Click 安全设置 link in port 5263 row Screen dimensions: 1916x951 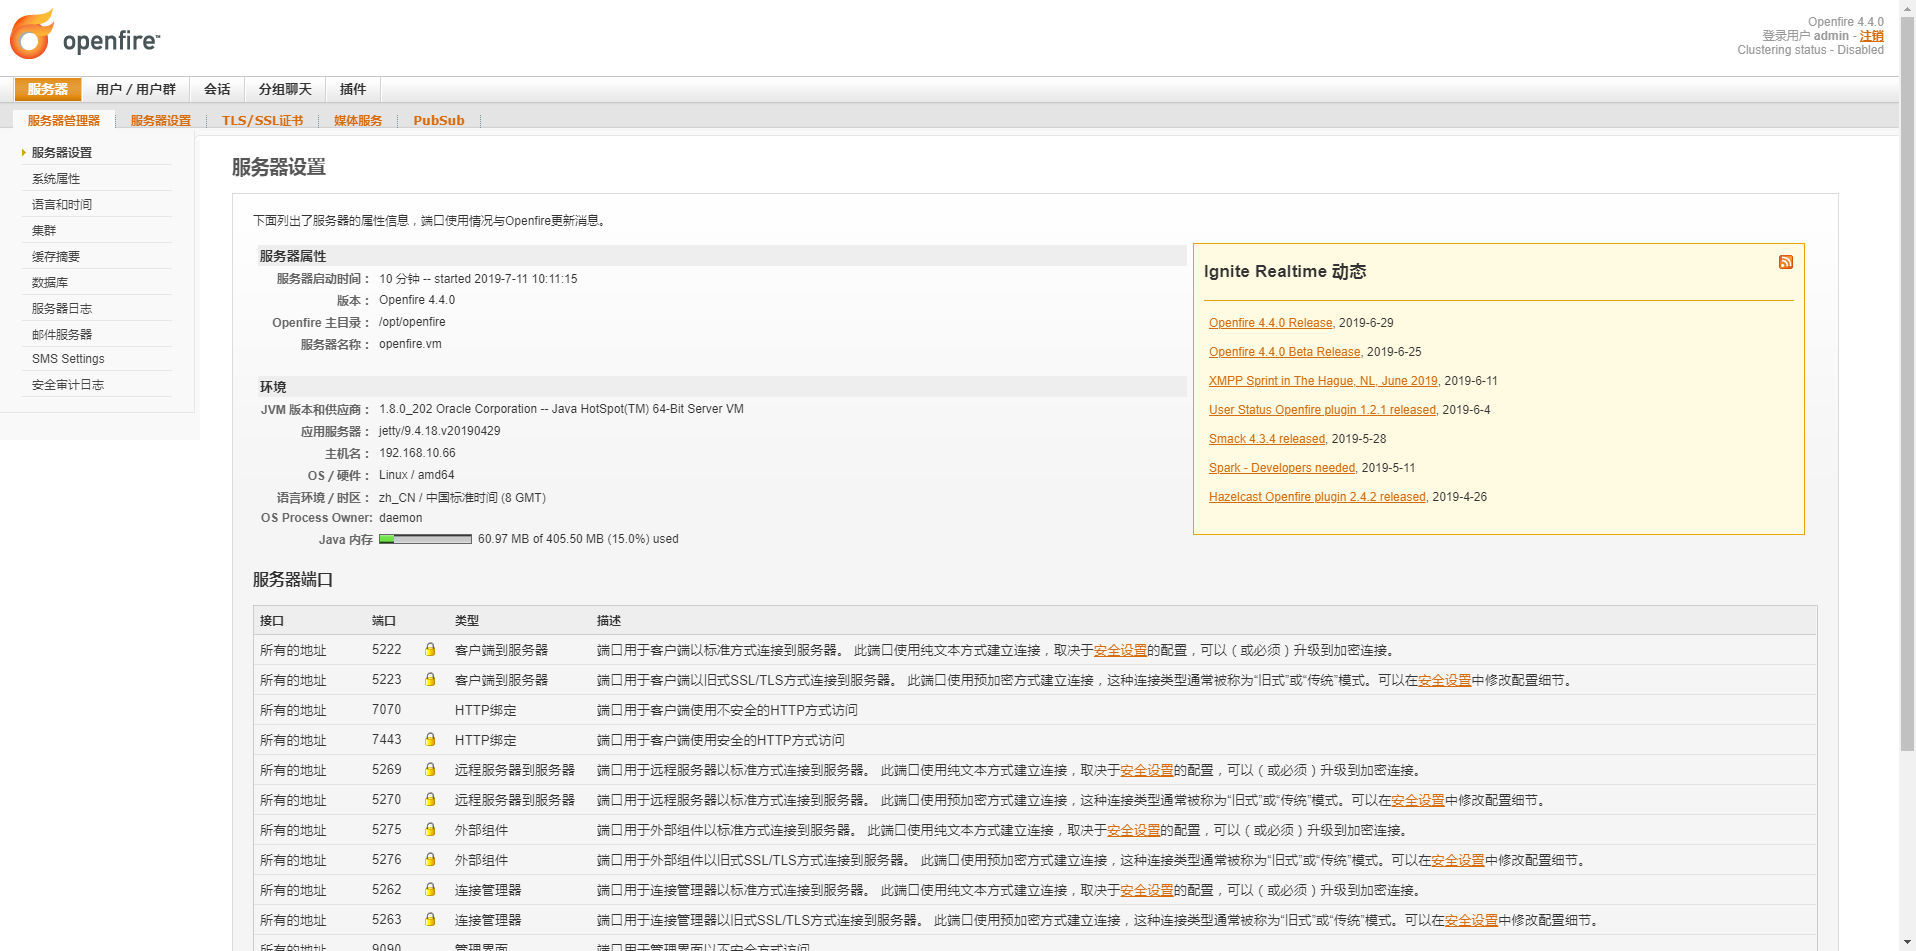tap(1470, 920)
